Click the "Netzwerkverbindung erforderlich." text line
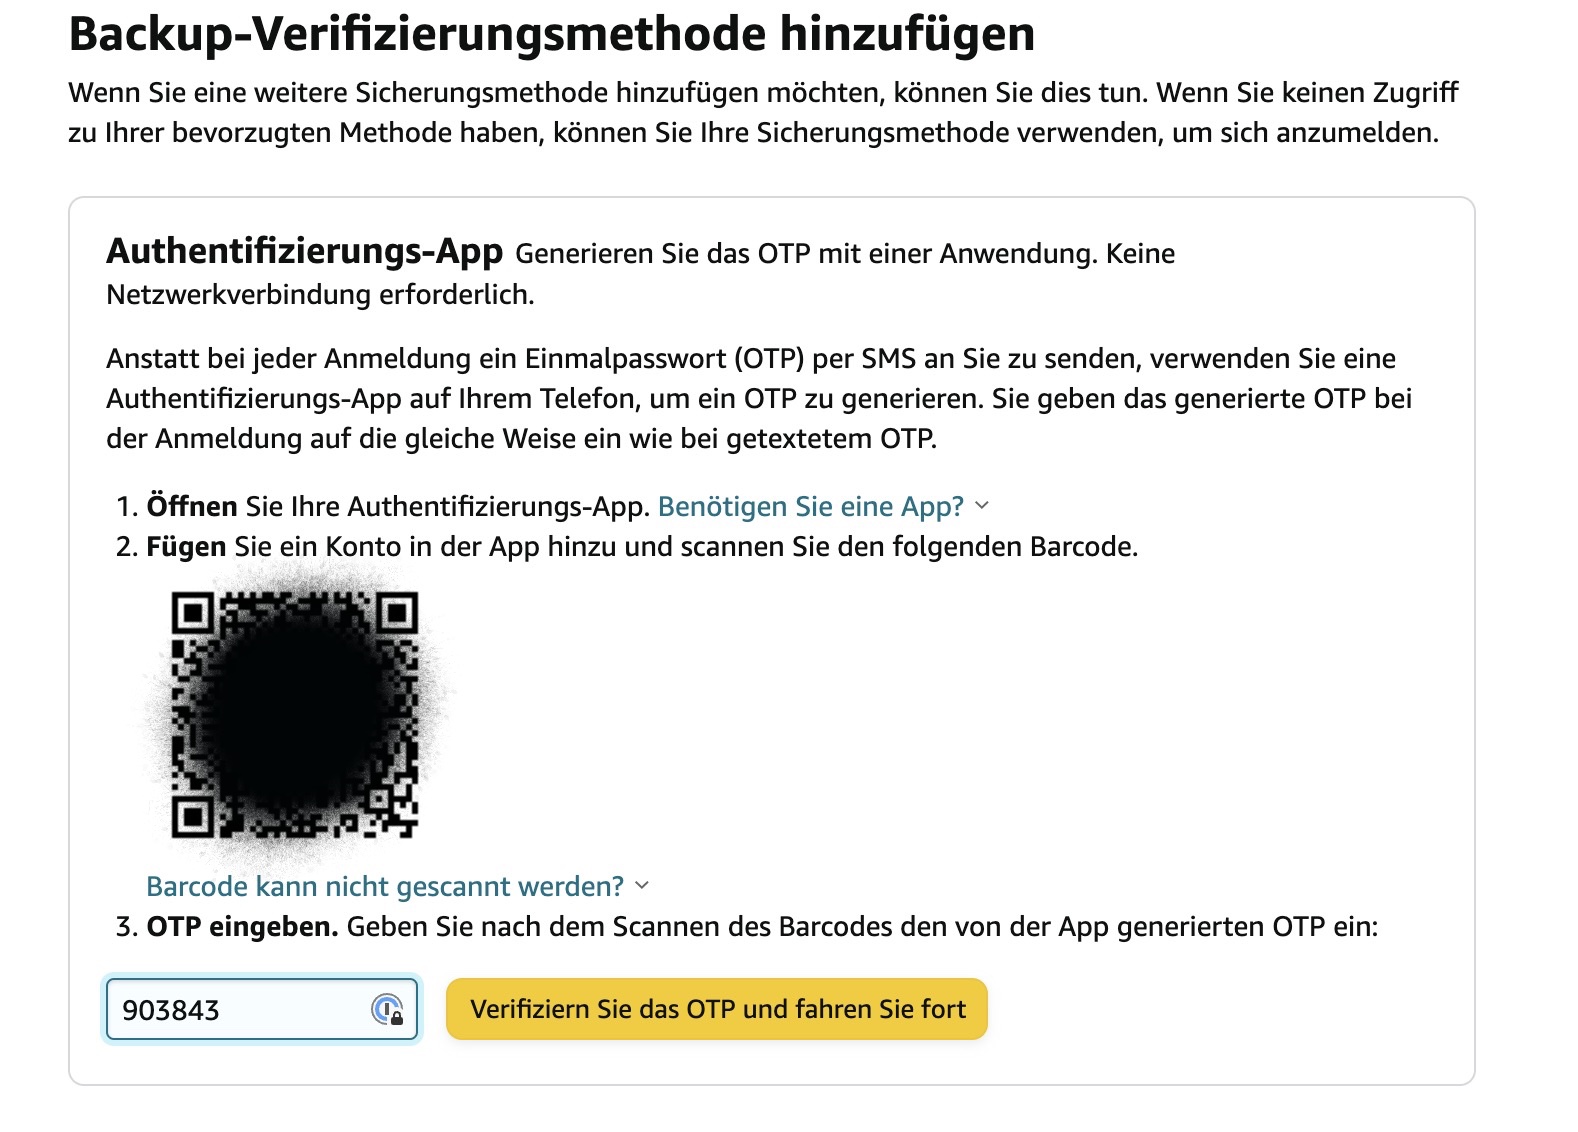 click(x=320, y=295)
